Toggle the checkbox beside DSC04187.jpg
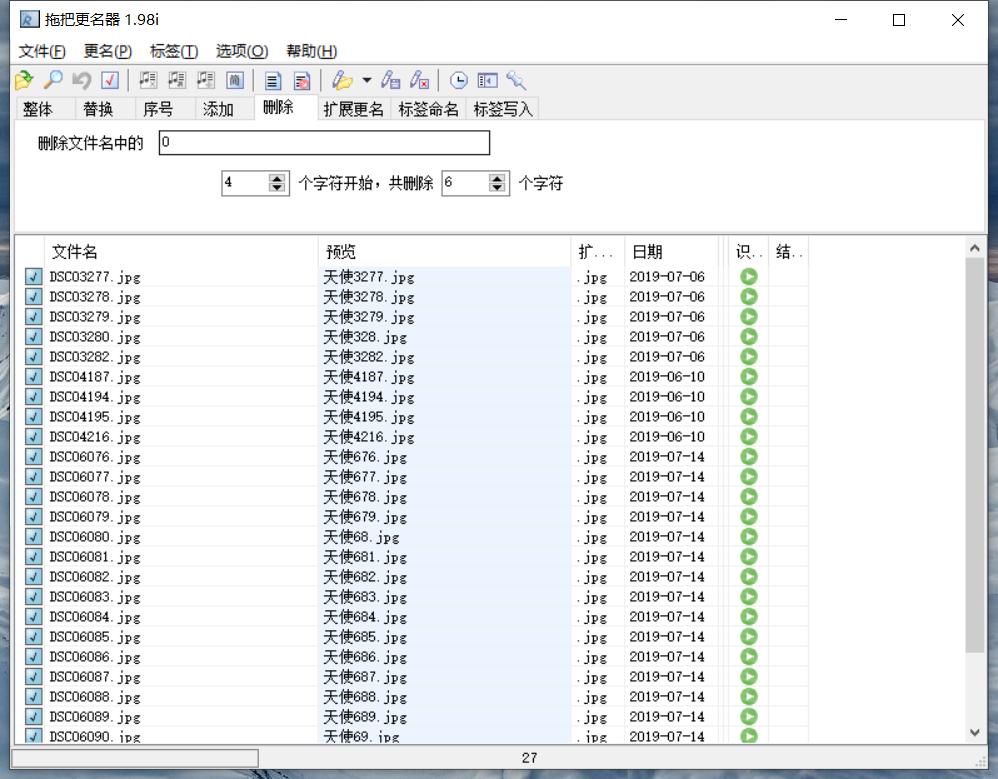 point(33,377)
